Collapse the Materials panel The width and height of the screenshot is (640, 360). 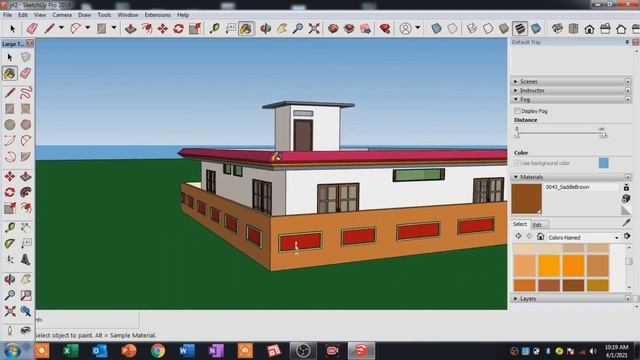(x=571, y=177)
